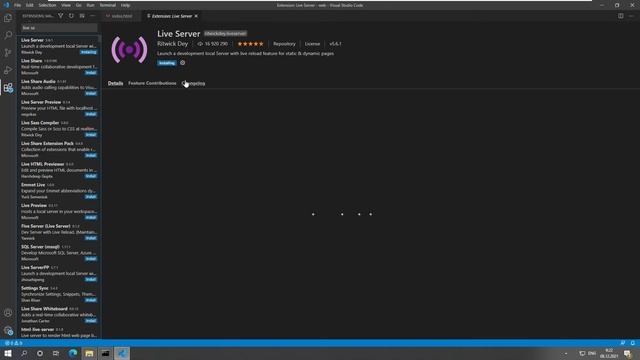Select Live Share Extension Pack entry
This screenshot has width=640, height=360.
click(x=59, y=149)
